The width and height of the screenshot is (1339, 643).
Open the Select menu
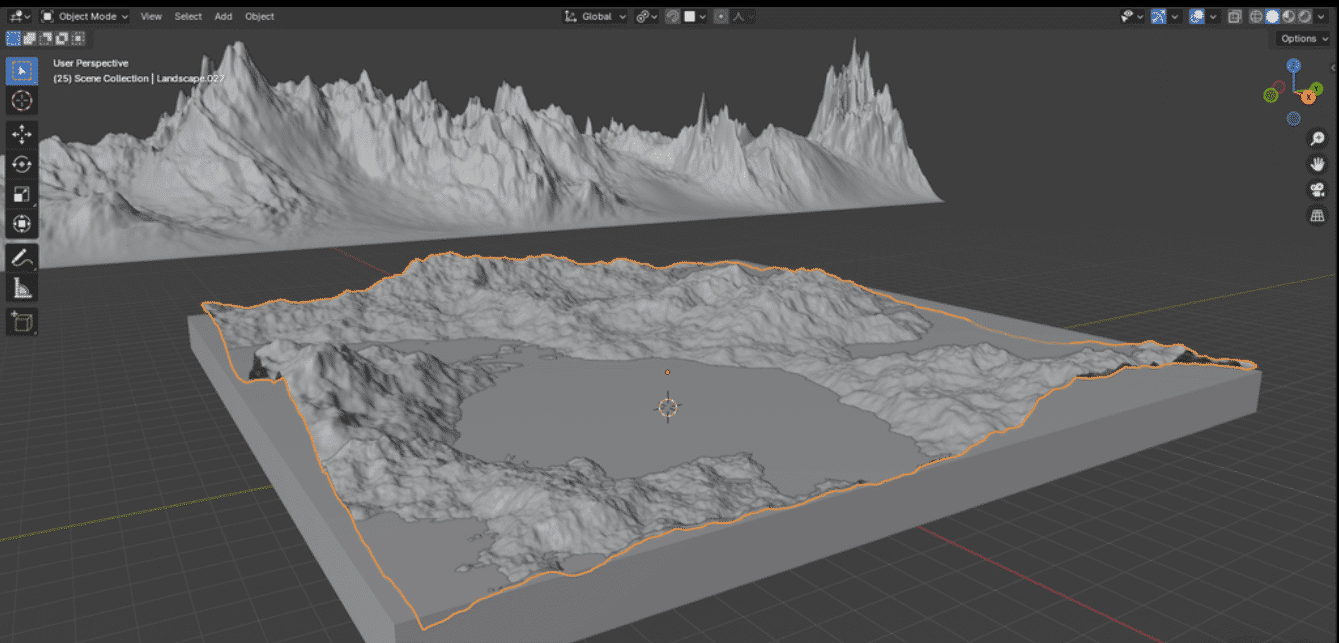(x=188, y=17)
